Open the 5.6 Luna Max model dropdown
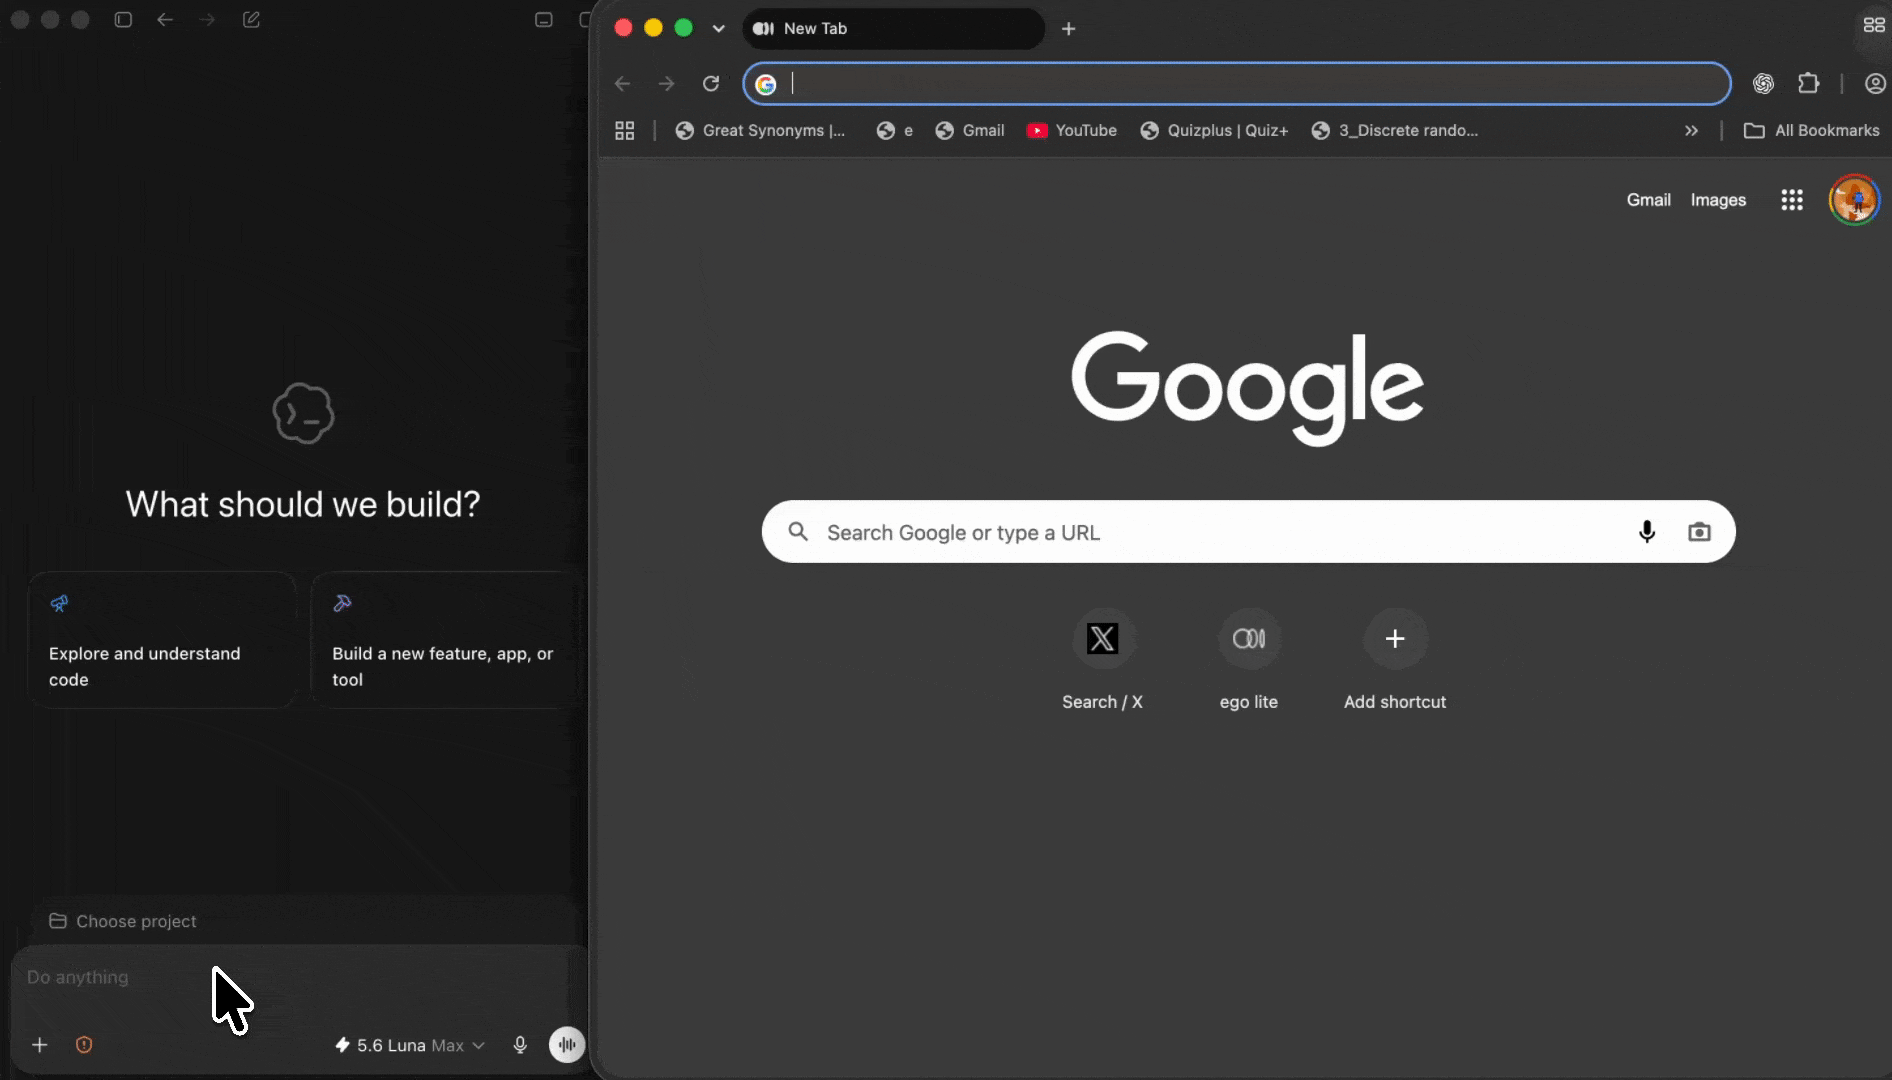The image size is (1892, 1080). pyautogui.click(x=409, y=1045)
